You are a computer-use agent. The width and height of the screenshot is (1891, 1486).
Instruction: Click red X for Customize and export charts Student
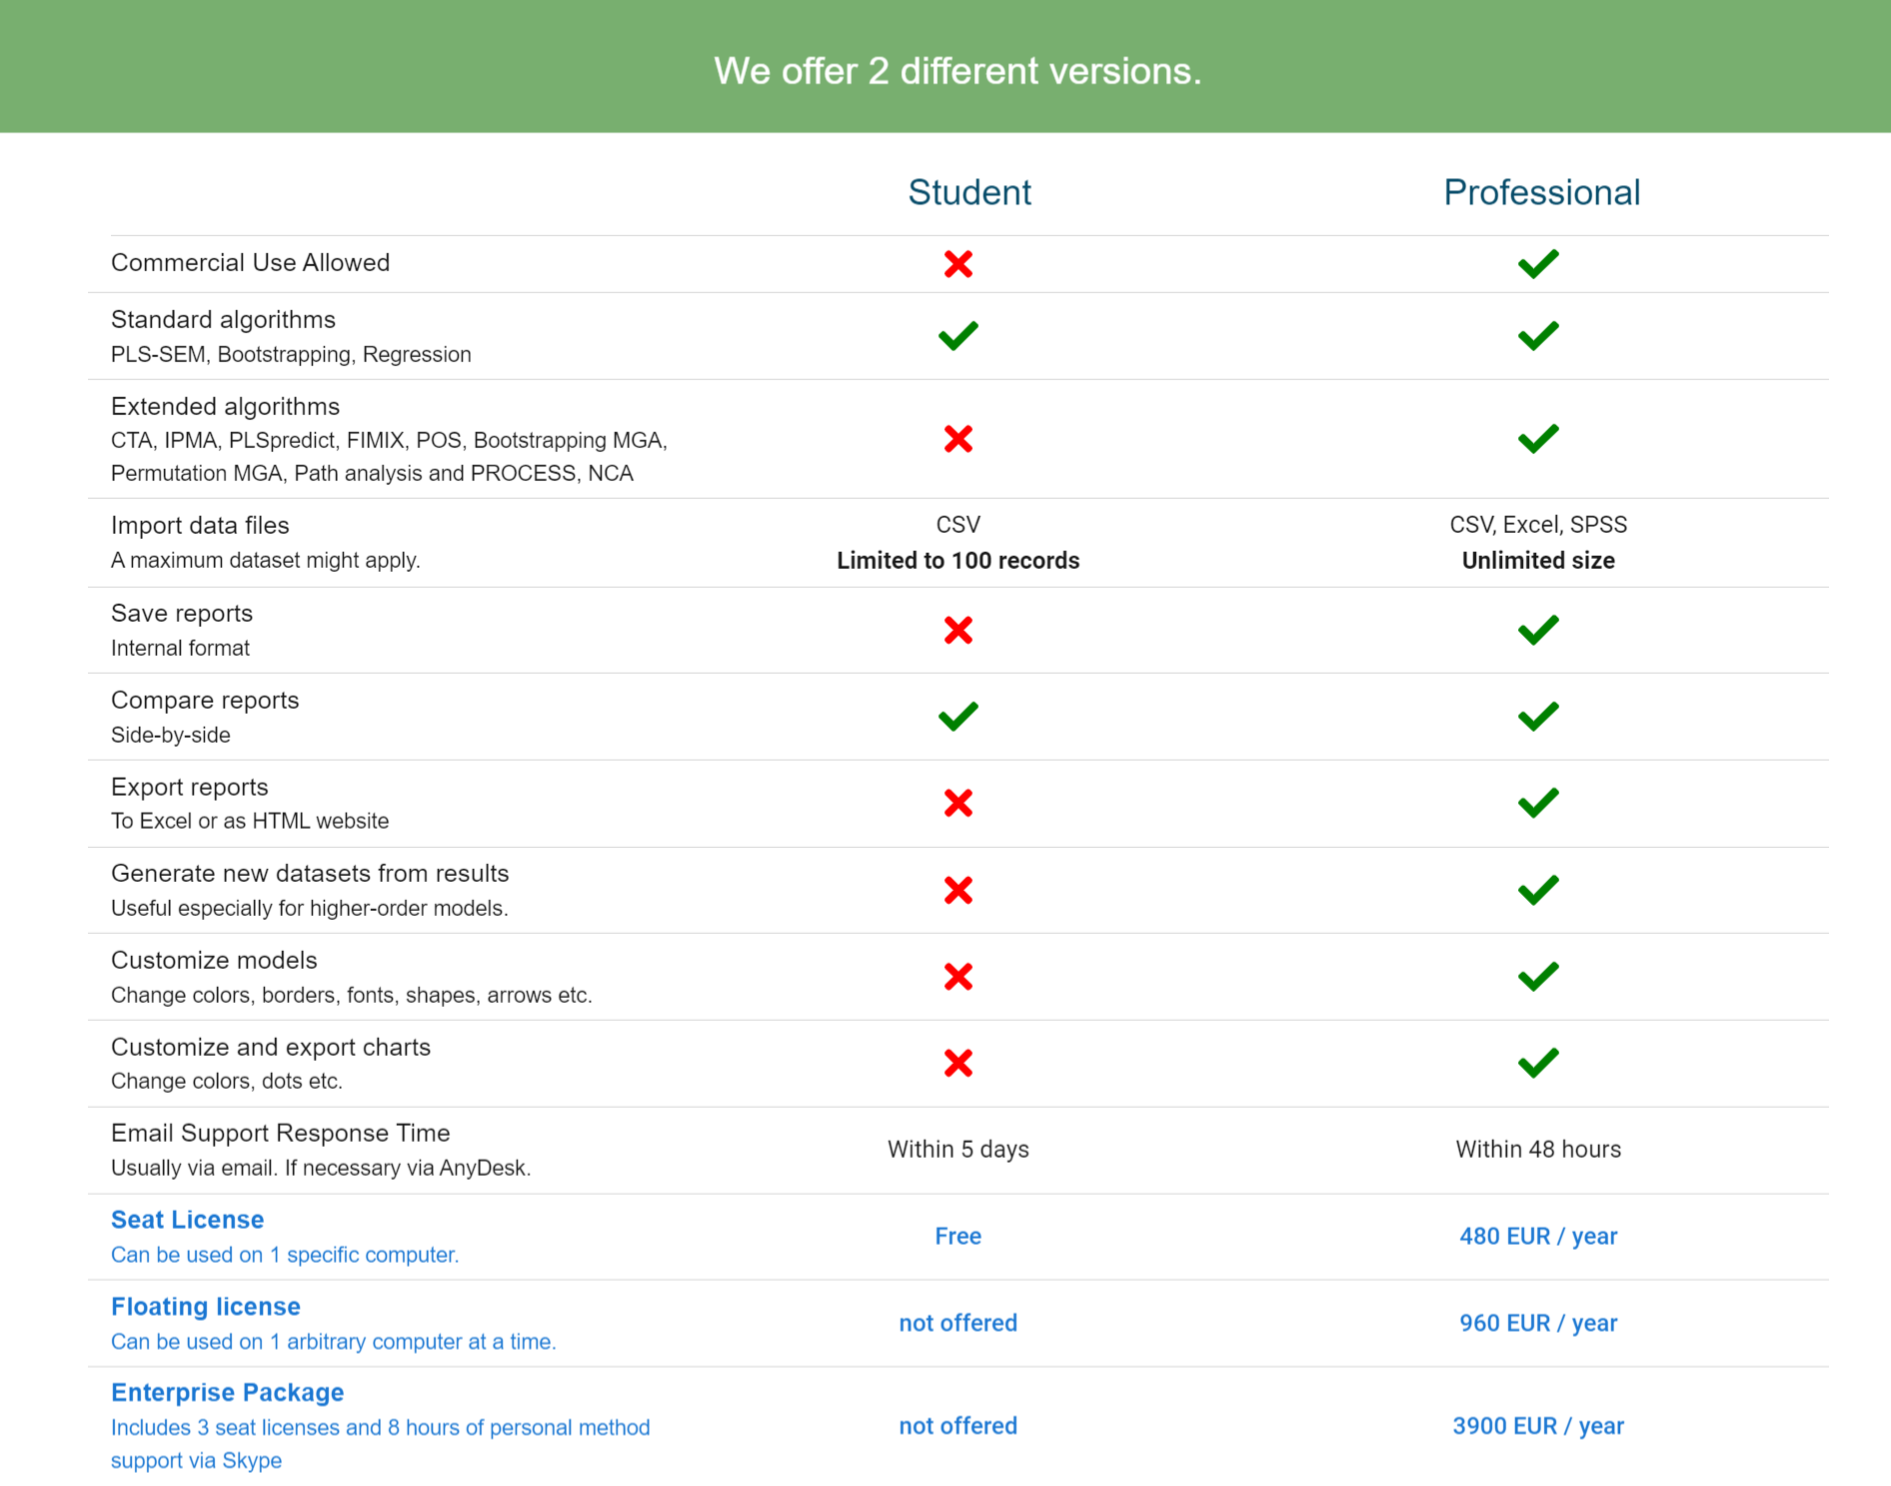958,1063
